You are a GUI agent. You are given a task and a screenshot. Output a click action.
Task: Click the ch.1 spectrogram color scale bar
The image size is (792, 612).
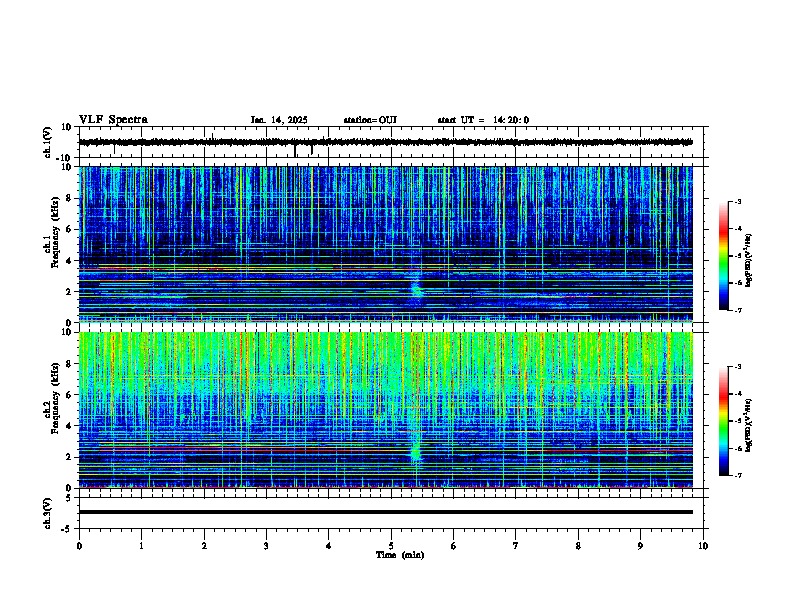pyautogui.click(x=723, y=256)
